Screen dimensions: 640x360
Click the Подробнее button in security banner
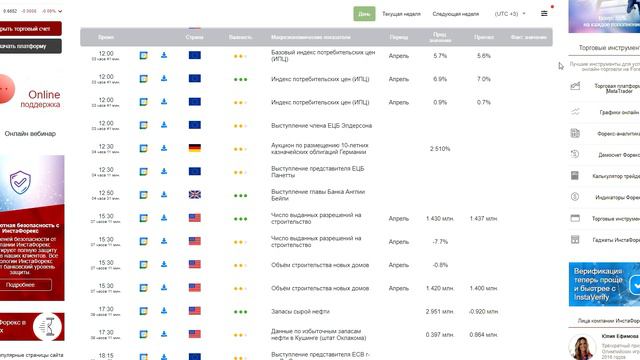point(26,284)
